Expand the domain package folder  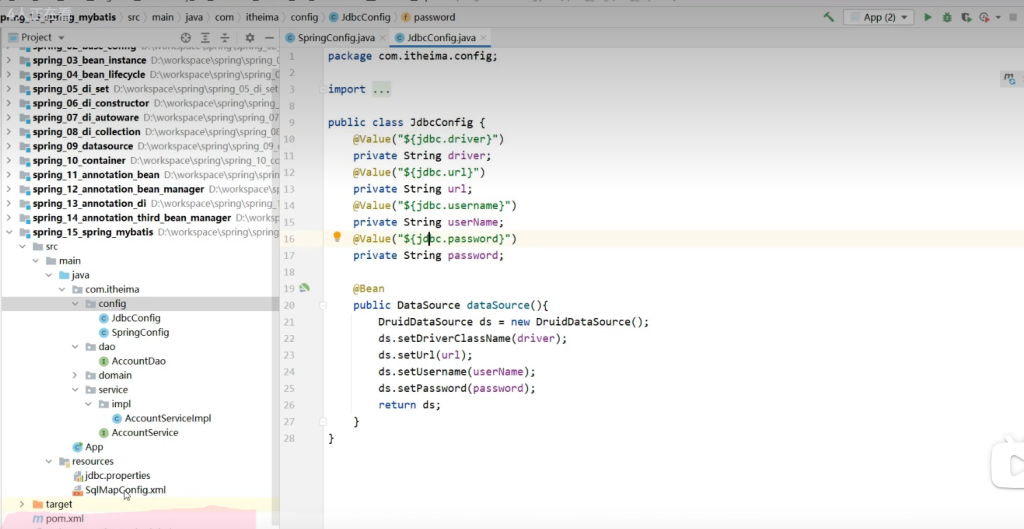pos(75,375)
